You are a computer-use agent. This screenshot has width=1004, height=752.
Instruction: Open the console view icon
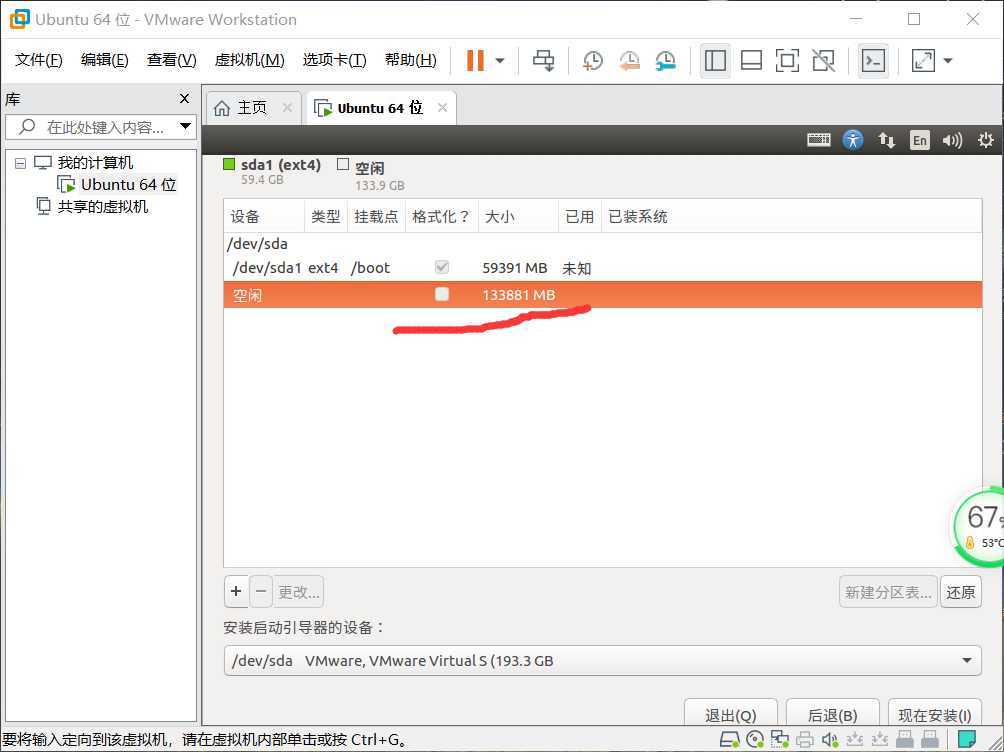click(873, 61)
